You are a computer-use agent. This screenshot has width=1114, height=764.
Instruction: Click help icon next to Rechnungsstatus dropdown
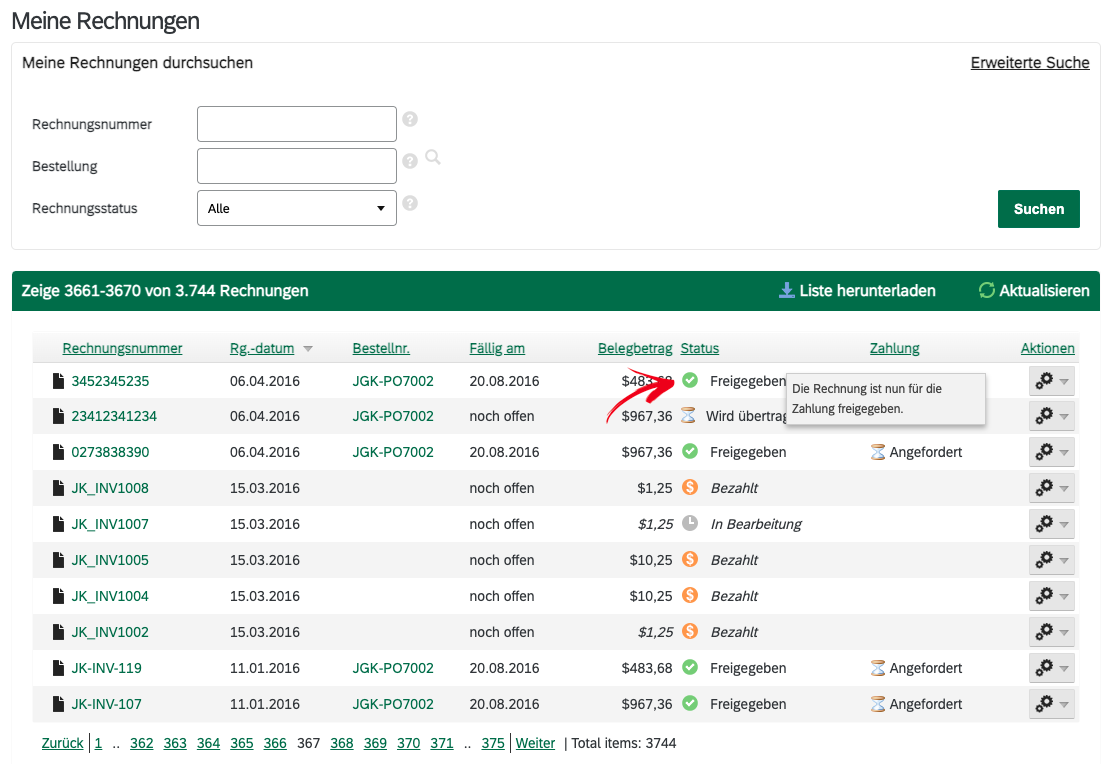[x=410, y=203]
